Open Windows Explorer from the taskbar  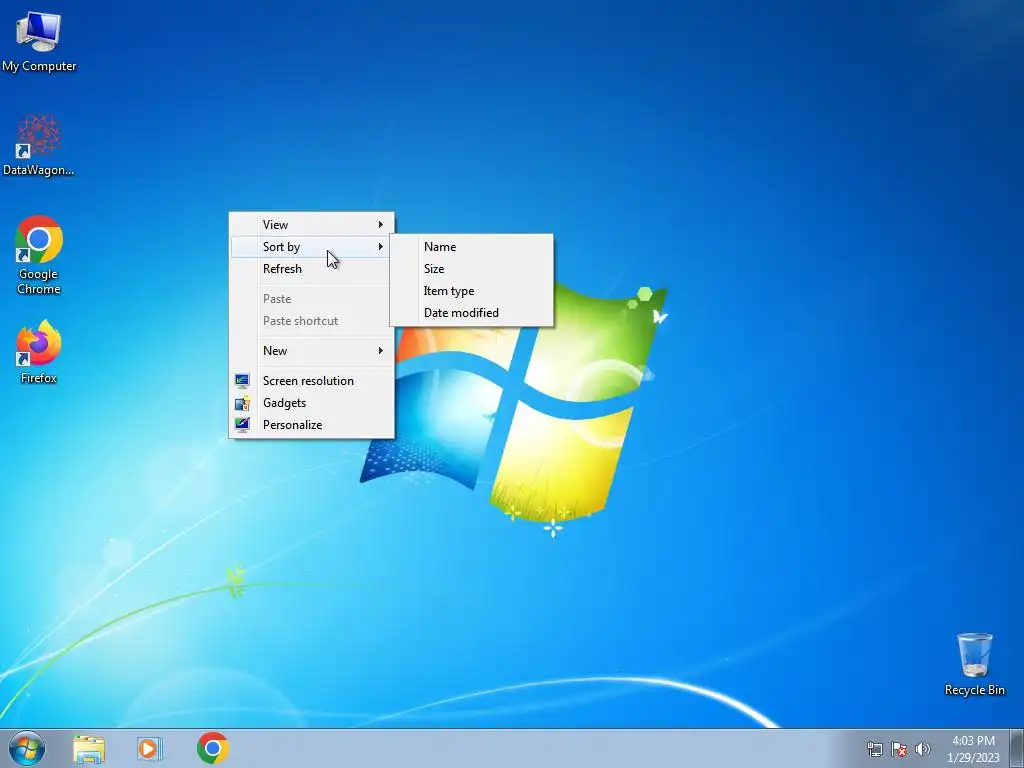pyautogui.click(x=89, y=749)
